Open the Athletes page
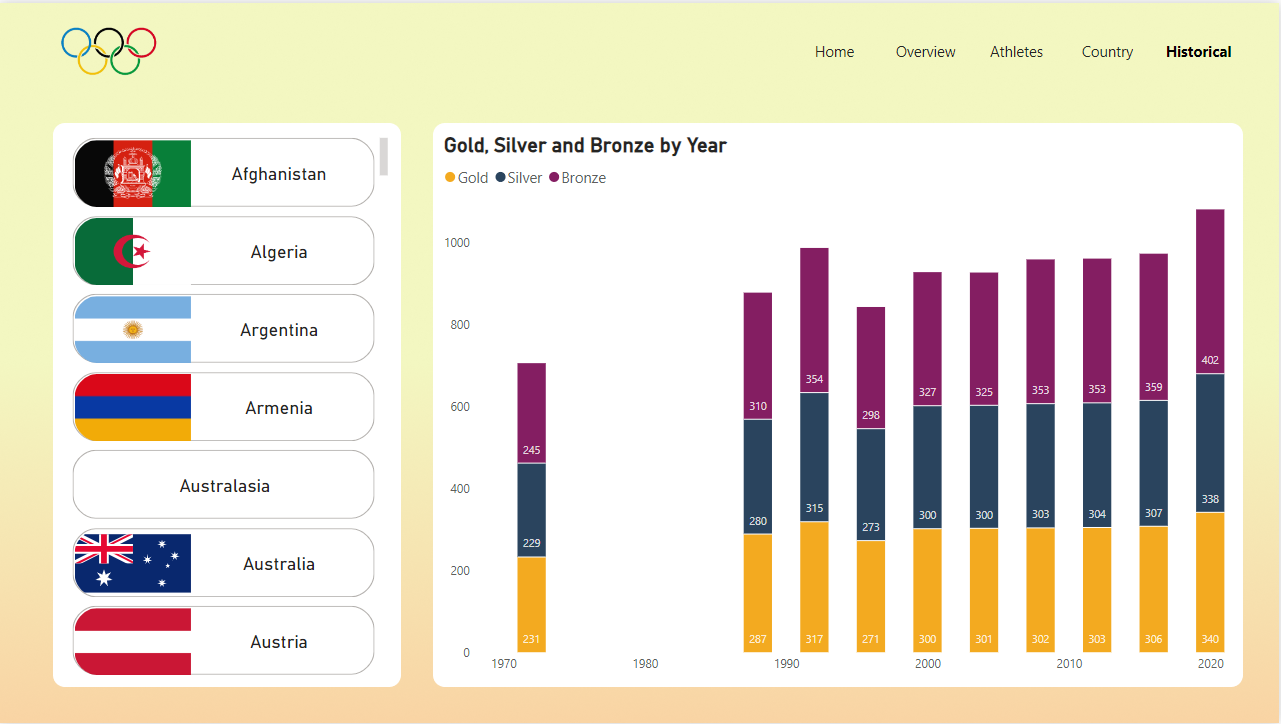Viewport: 1281px width, 724px height. coord(1016,52)
